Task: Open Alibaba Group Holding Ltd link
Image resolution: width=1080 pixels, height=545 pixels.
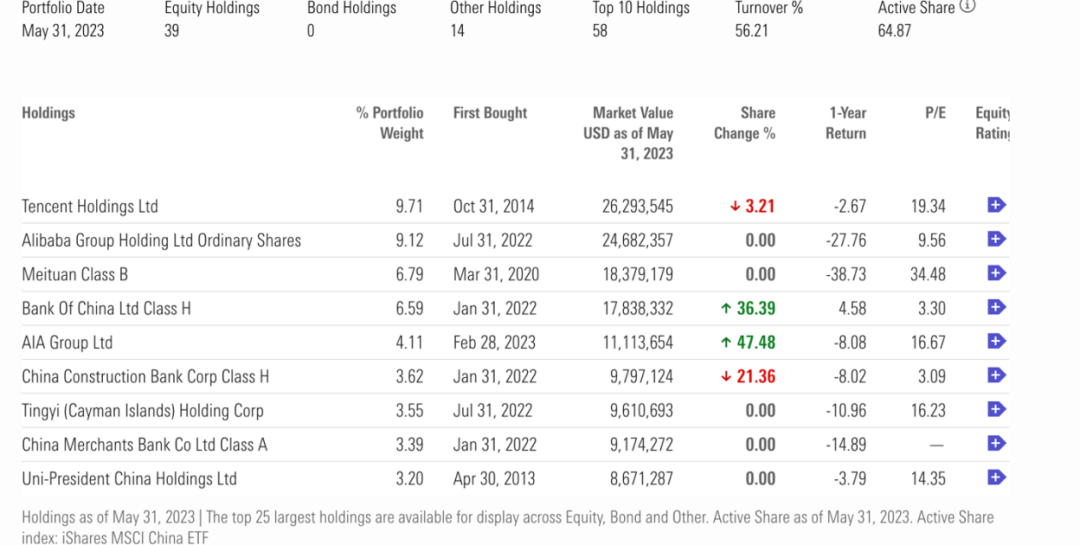Action: [161, 241]
